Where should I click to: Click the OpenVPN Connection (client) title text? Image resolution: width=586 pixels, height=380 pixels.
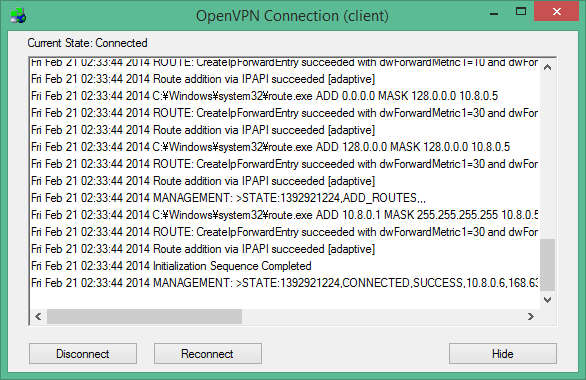[292, 16]
